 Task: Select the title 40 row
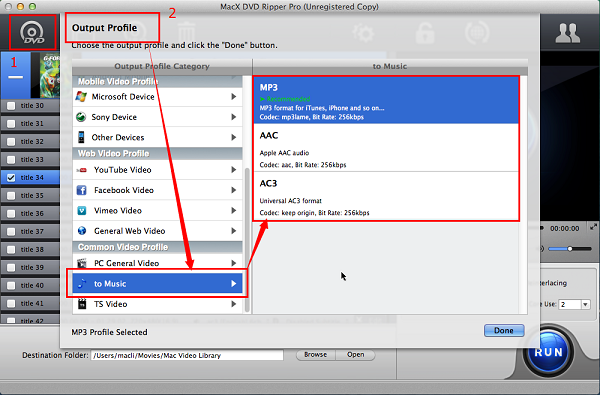(x=30, y=285)
